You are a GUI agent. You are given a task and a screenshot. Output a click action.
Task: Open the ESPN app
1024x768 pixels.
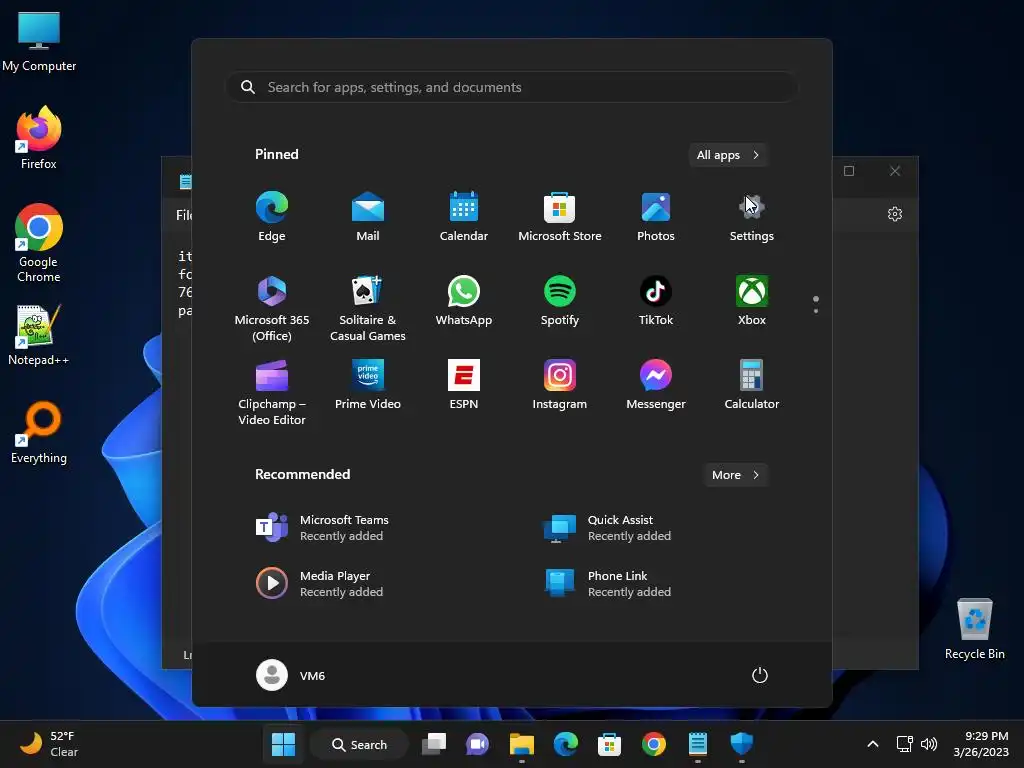pyautogui.click(x=464, y=385)
